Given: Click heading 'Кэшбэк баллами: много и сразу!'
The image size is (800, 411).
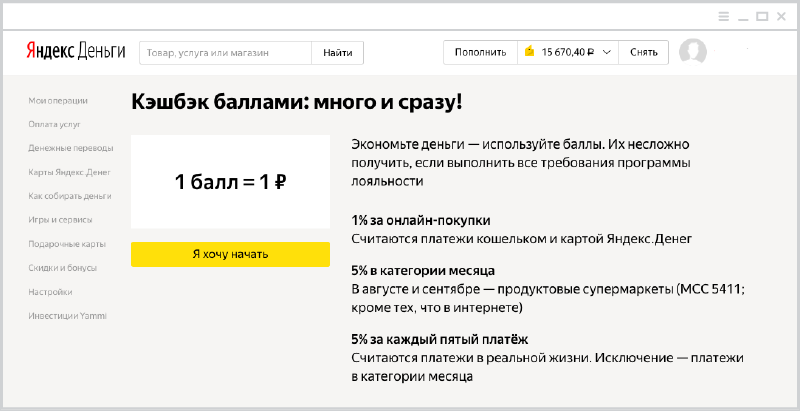Looking at the screenshot, I should 297,102.
